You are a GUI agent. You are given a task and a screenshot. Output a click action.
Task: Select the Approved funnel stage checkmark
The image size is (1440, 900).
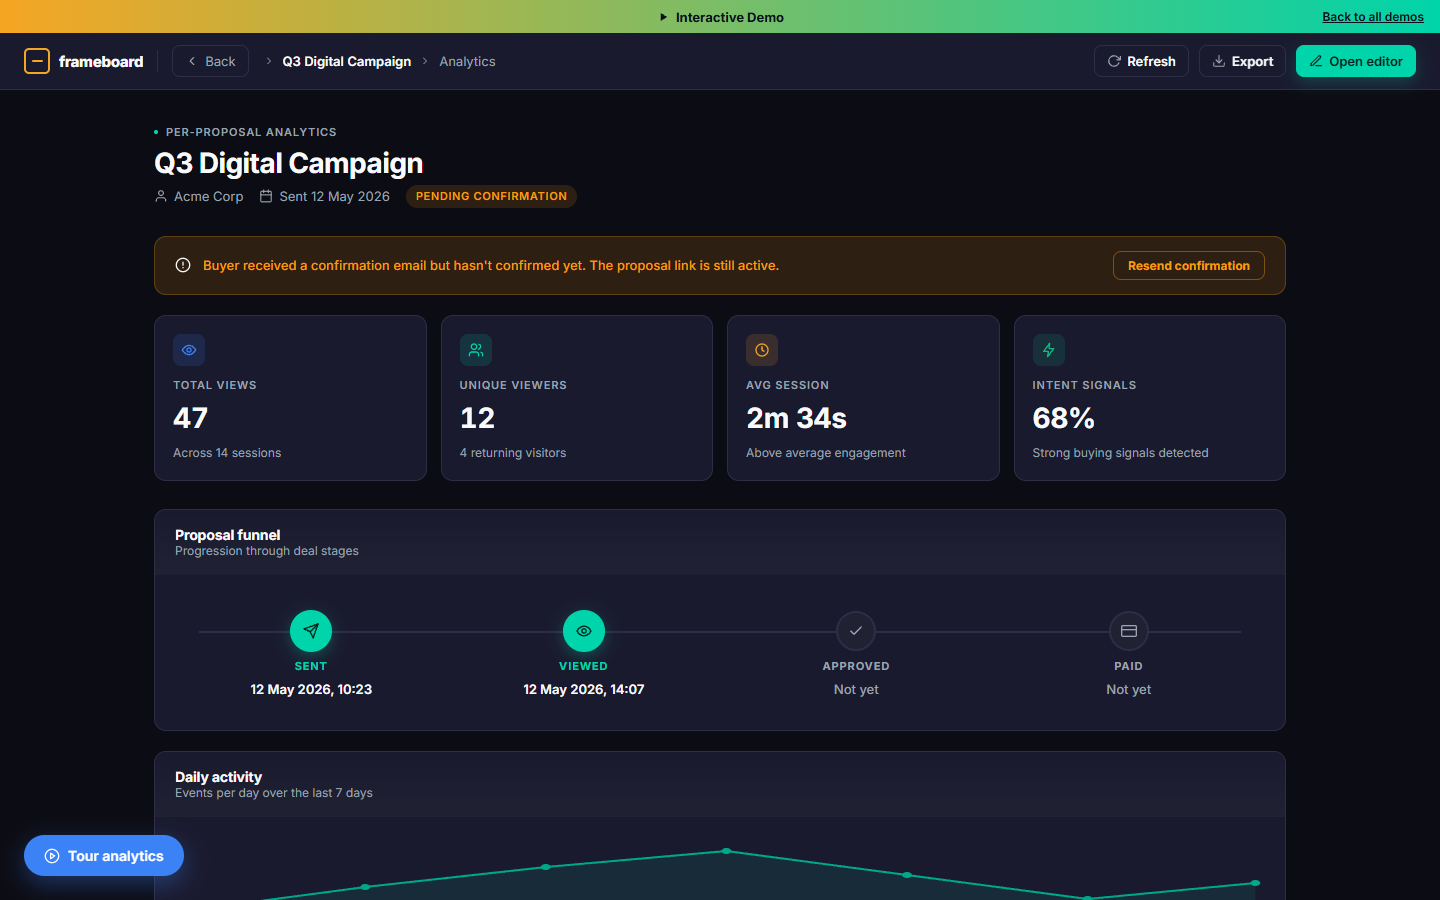coord(856,631)
